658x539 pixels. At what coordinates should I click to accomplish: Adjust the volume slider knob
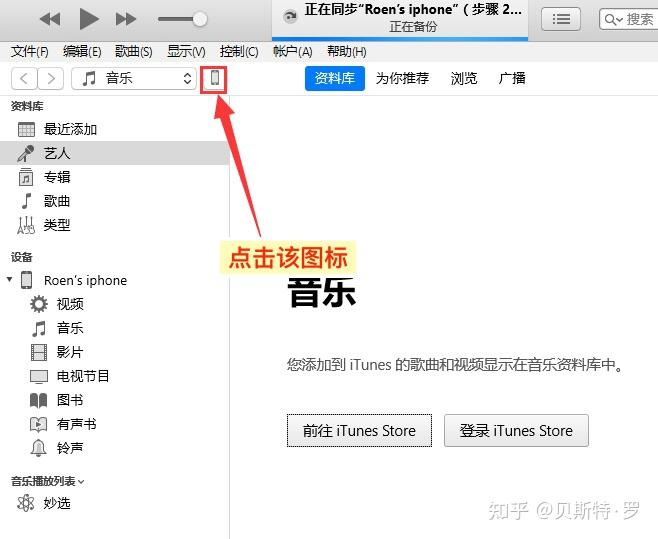coord(200,19)
